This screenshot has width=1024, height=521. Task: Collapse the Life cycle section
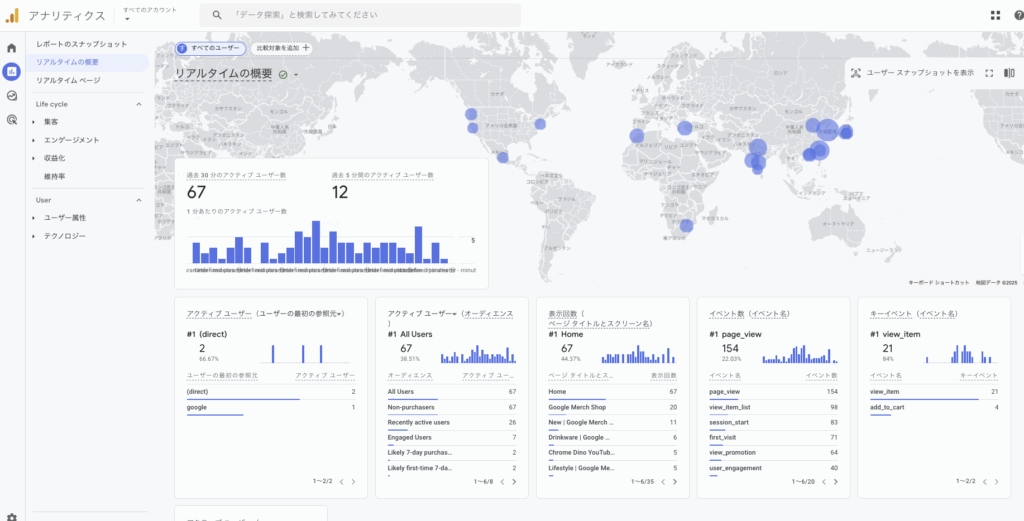click(x=139, y=104)
